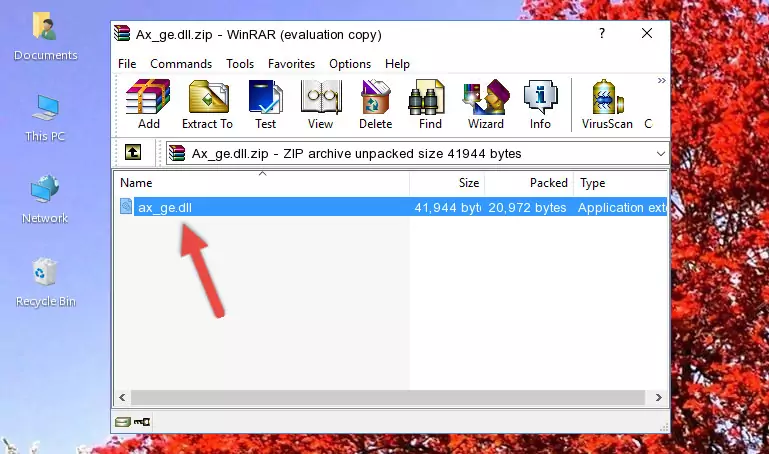Select the This PC desktop icon
This screenshot has width=769, height=454.
pos(45,119)
